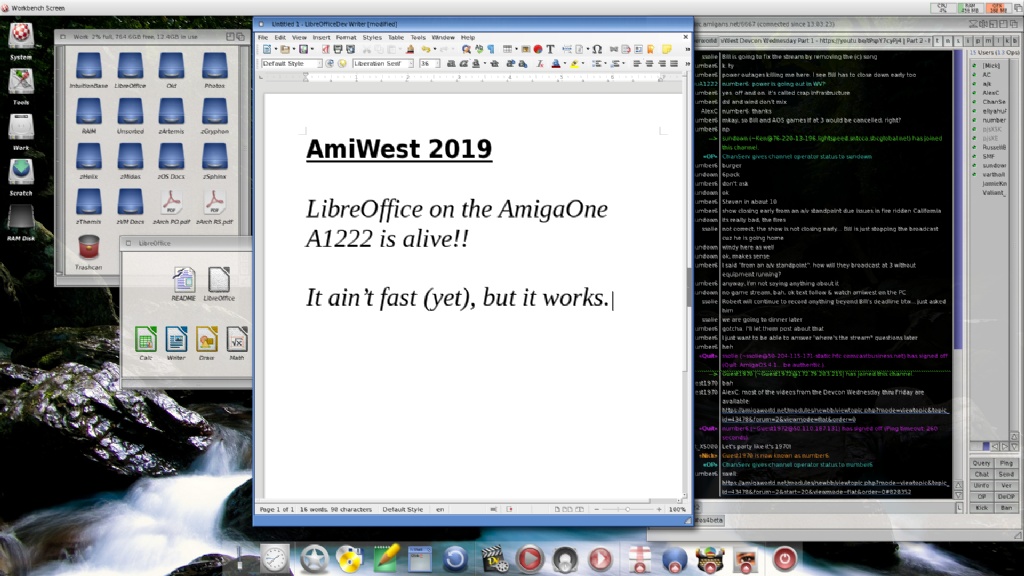Open the highlighting color dropdown arrow
Viewport: 1024px width, 576px height.
583,63
